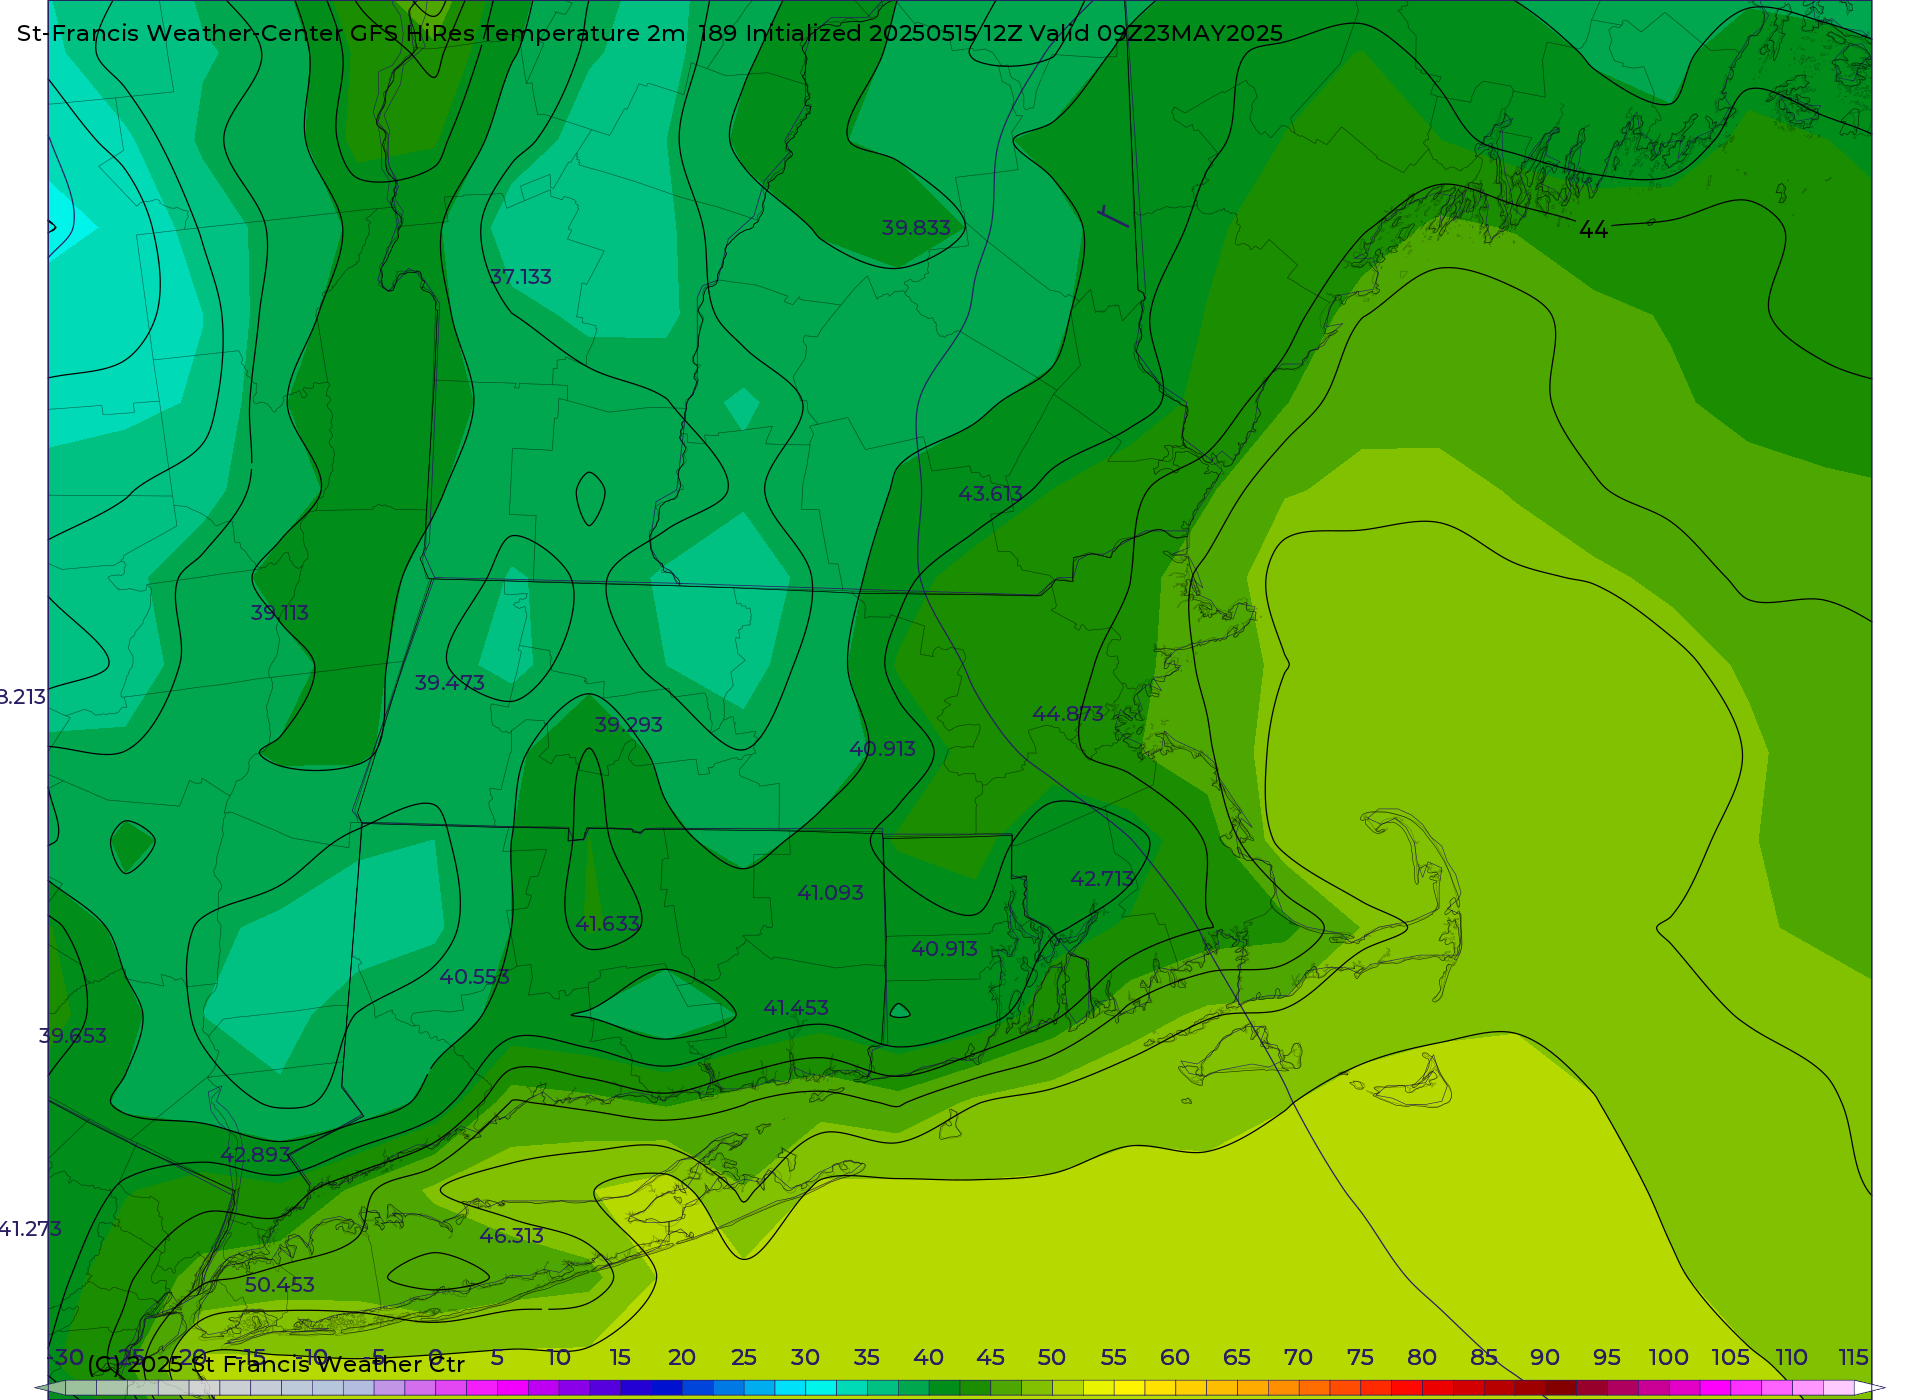The image size is (1920, 1400).
Task: Select the 39.113 temperature label
Action: point(279,613)
